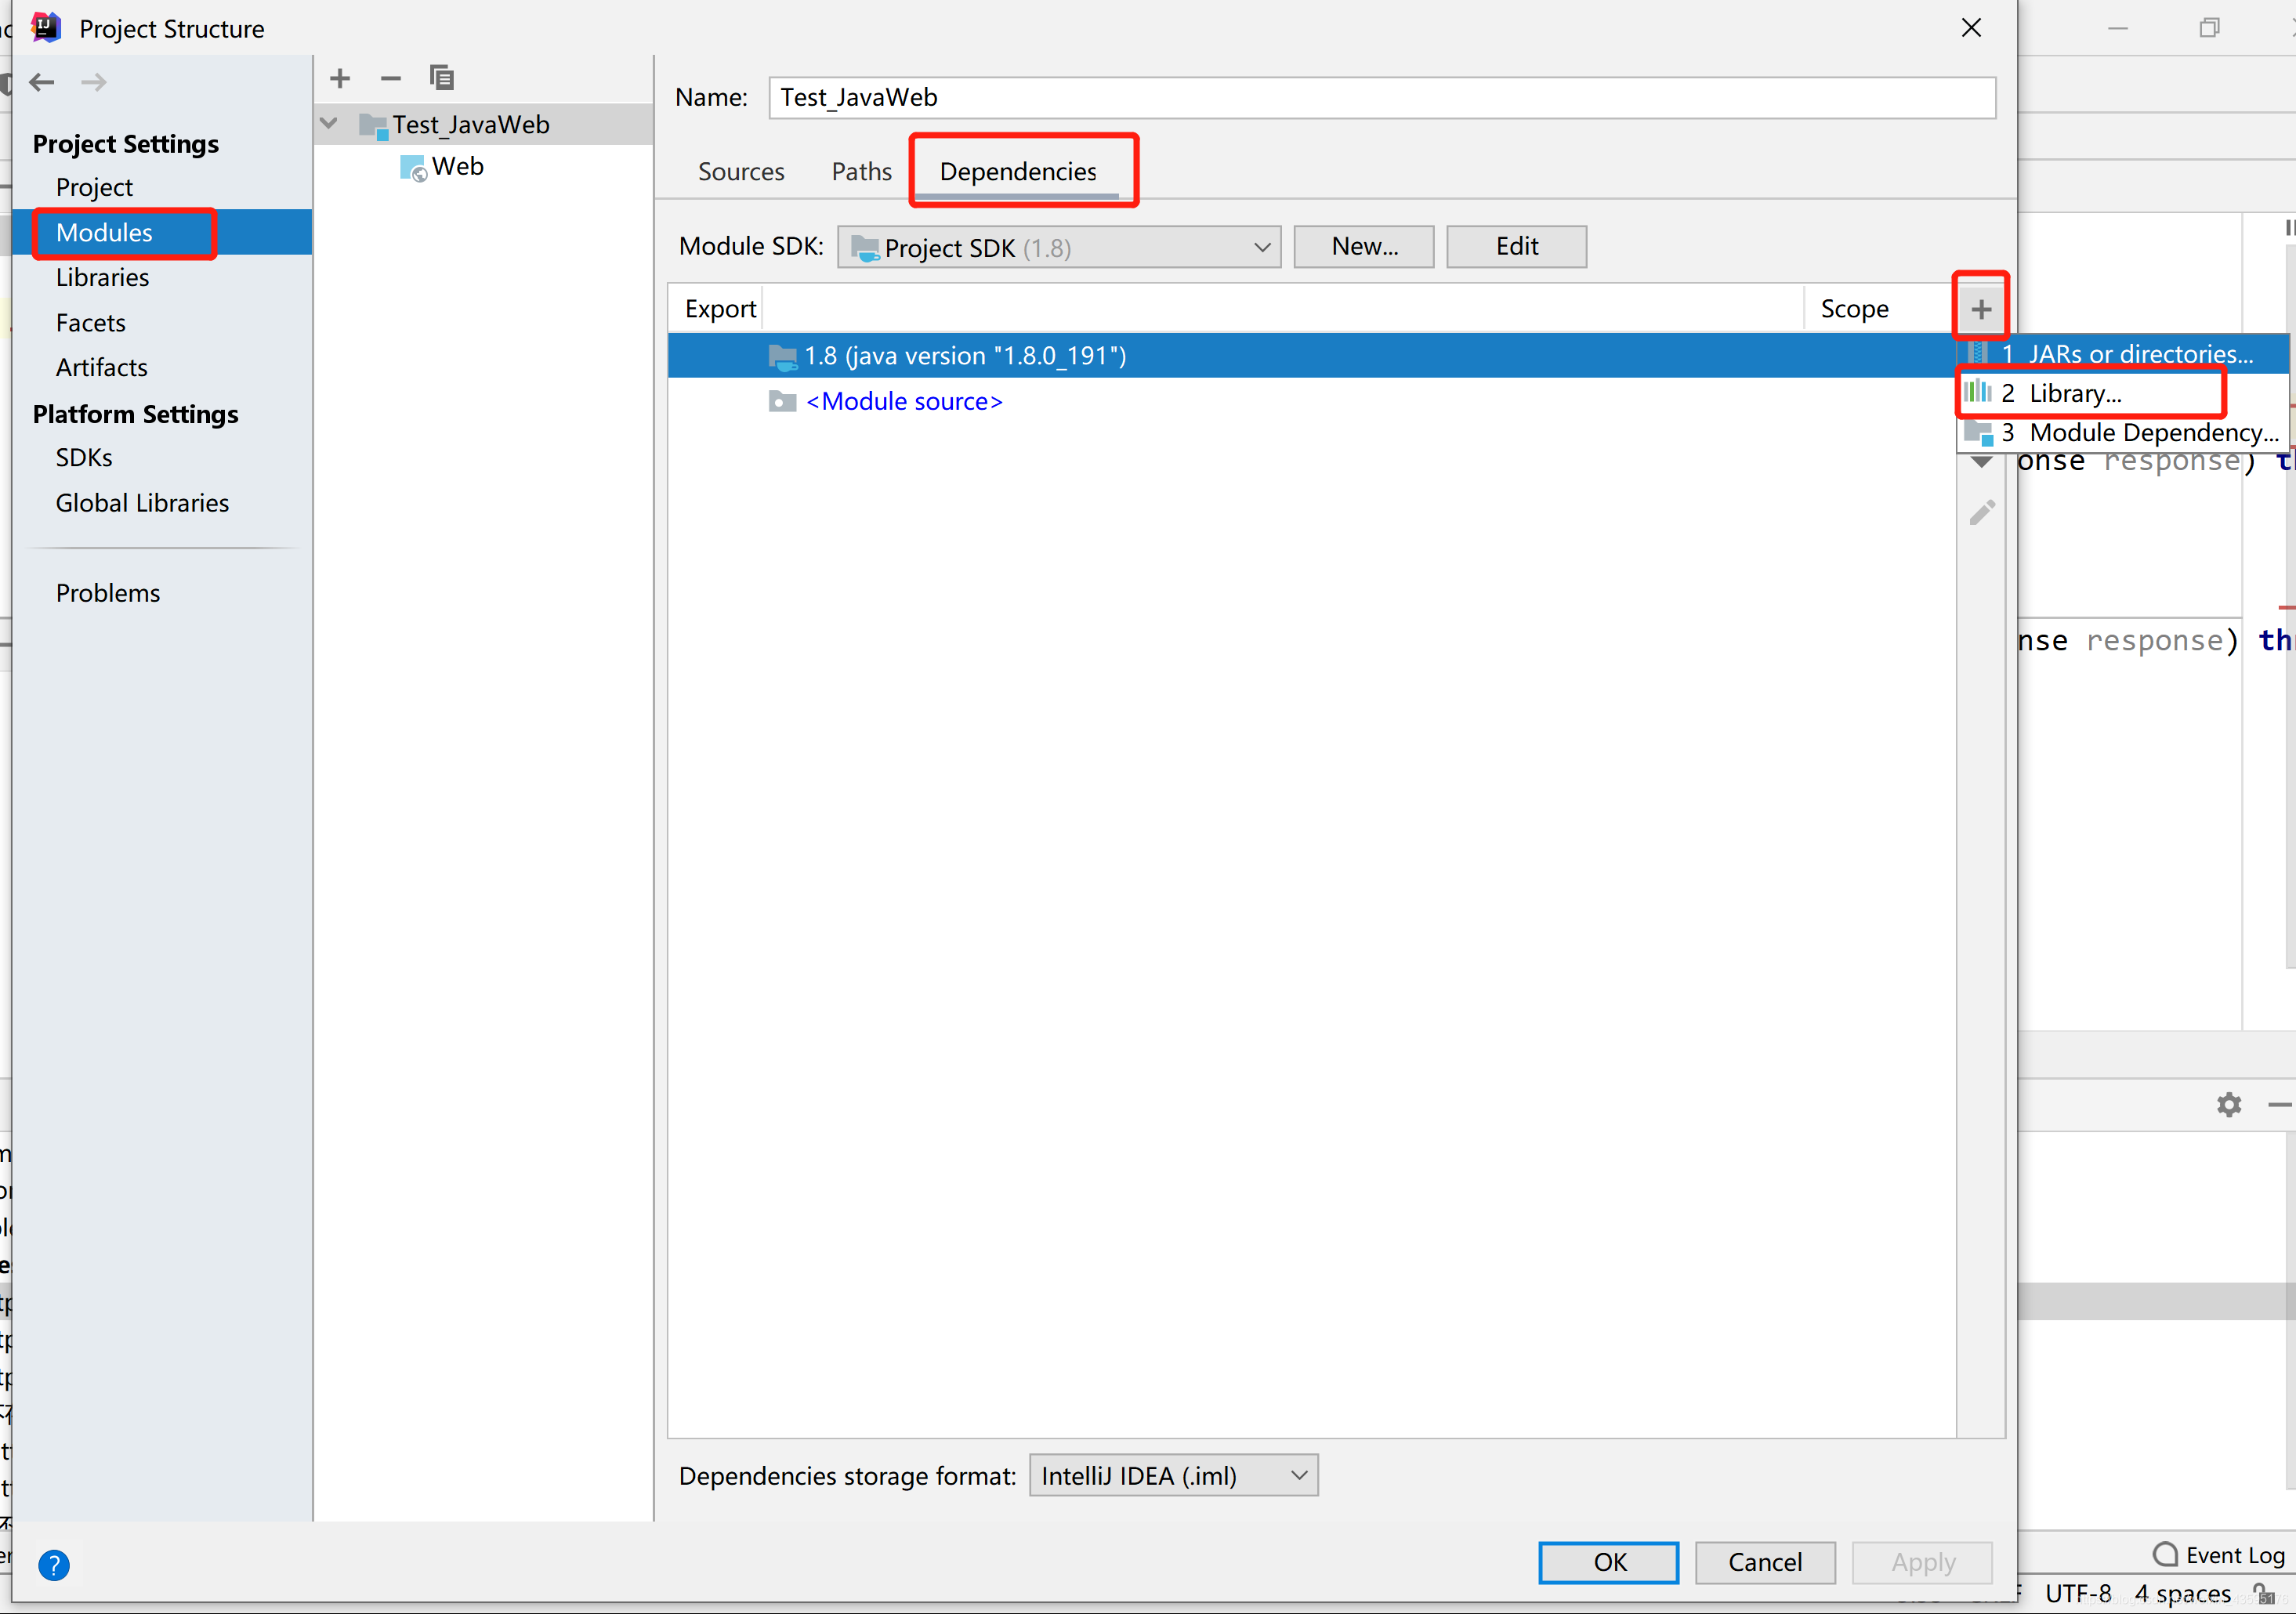Choose JARs or directories menu item

[2122, 354]
